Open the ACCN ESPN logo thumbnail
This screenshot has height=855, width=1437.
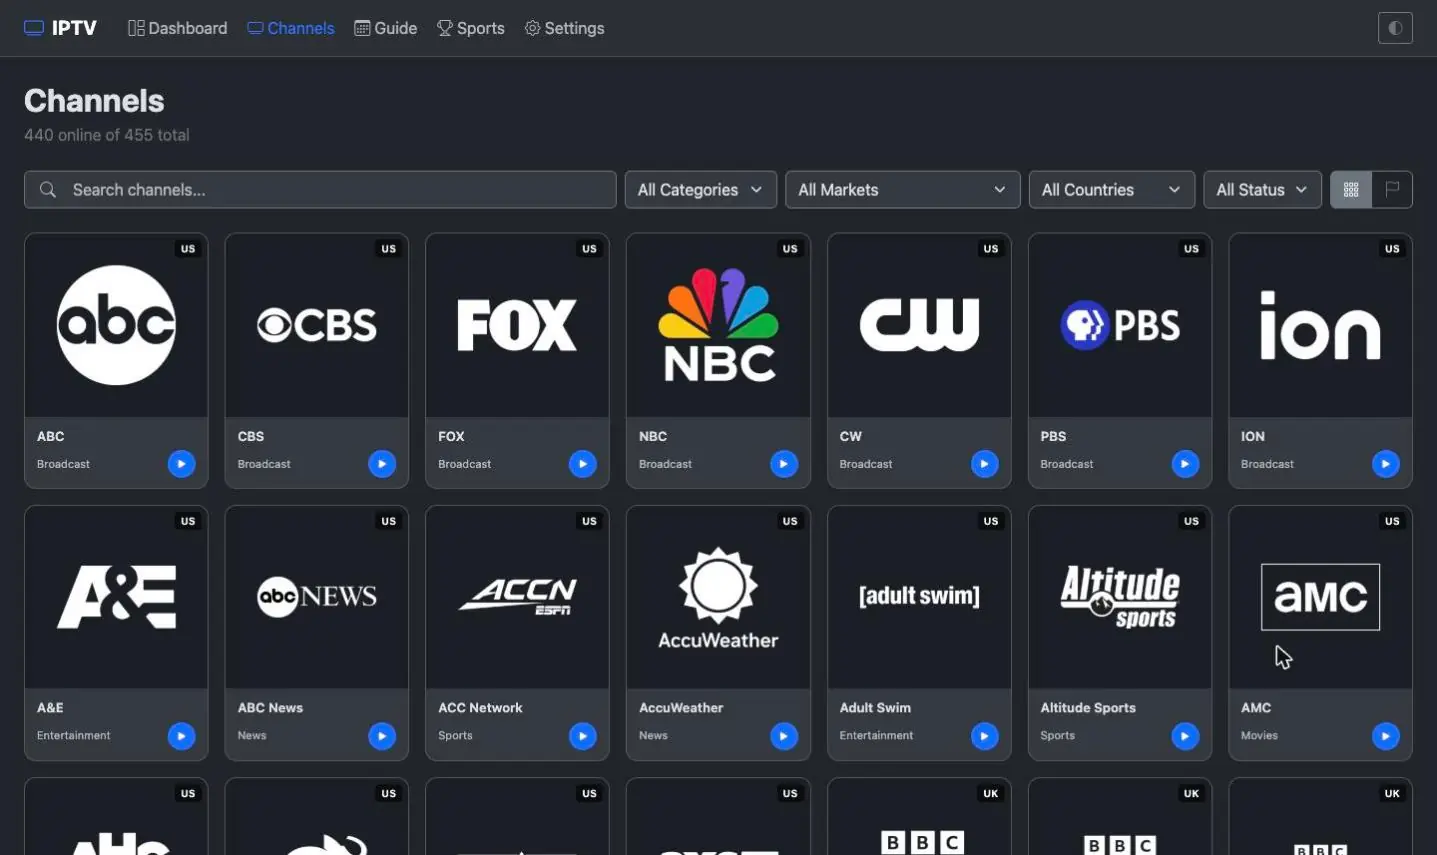(517, 597)
